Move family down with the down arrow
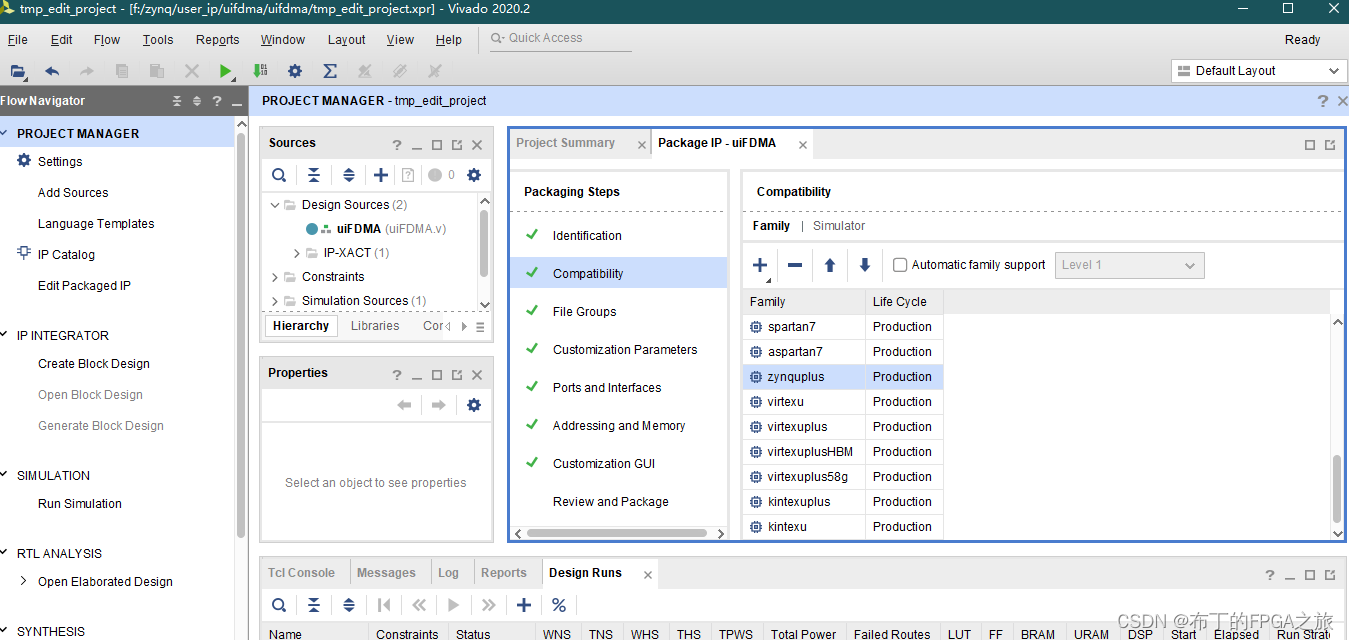Image resolution: width=1349 pixels, height=640 pixels. point(865,265)
